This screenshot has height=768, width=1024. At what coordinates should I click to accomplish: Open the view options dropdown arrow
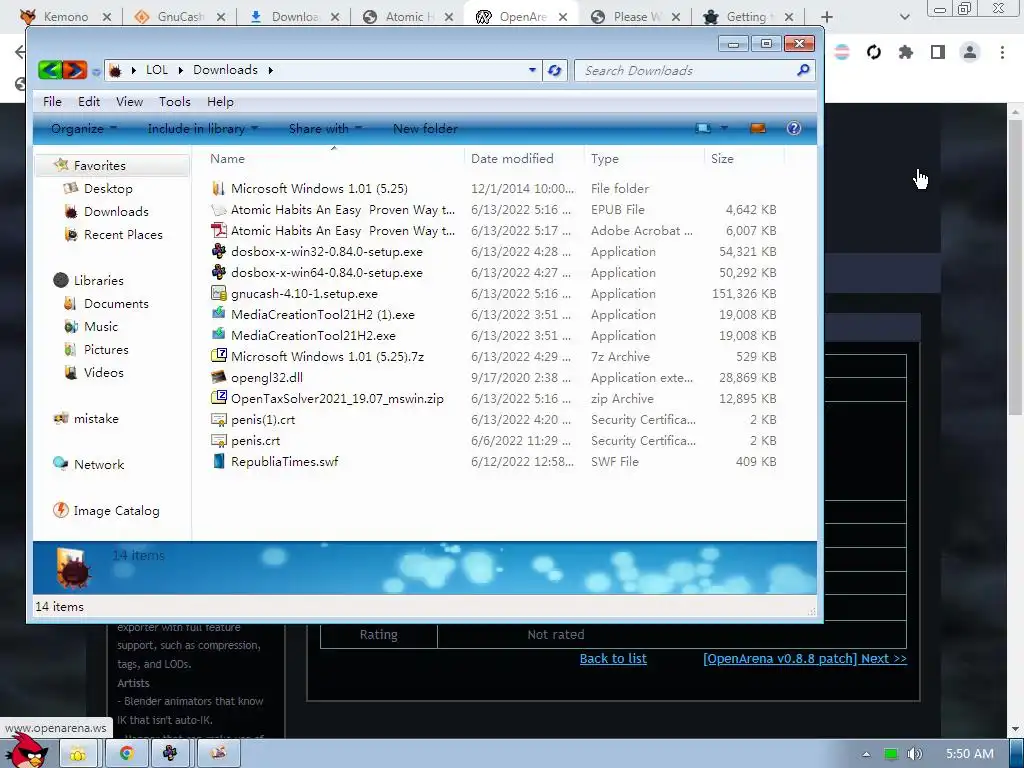pos(724,128)
